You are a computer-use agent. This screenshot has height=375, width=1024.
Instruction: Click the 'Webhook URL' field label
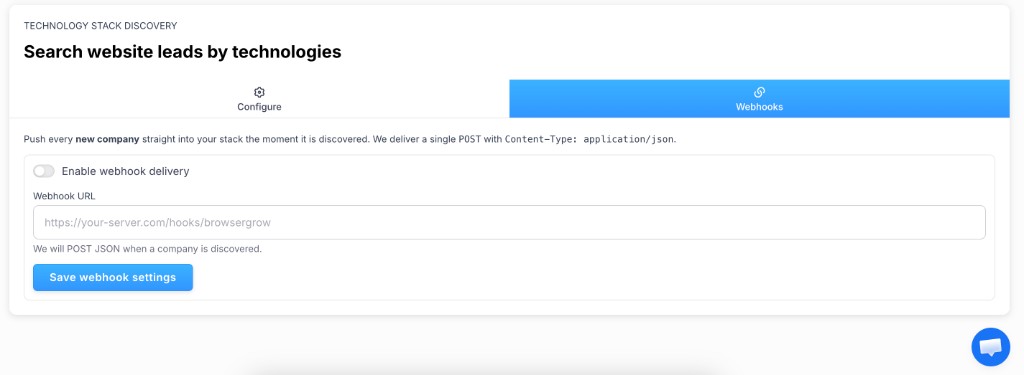[x=65, y=195]
